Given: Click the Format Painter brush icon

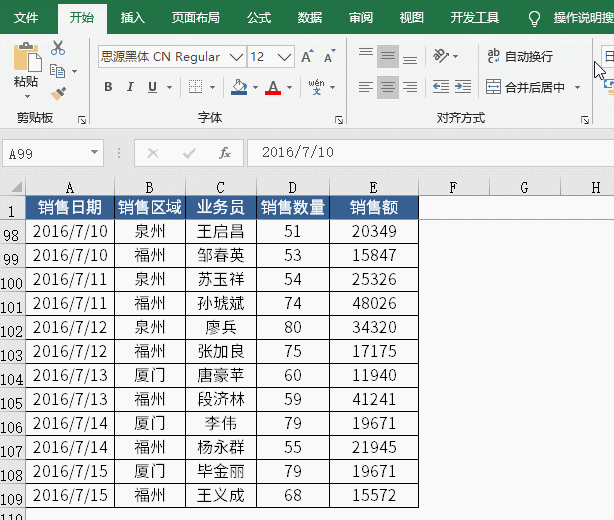Looking at the screenshot, I should point(58,94).
